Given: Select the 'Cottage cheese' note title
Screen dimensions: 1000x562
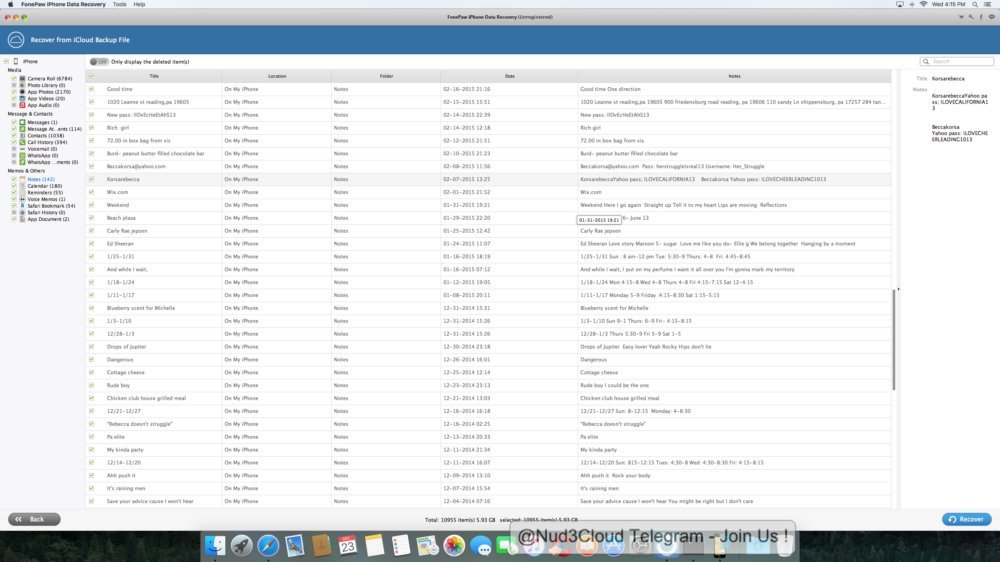Looking at the screenshot, I should [x=126, y=373].
